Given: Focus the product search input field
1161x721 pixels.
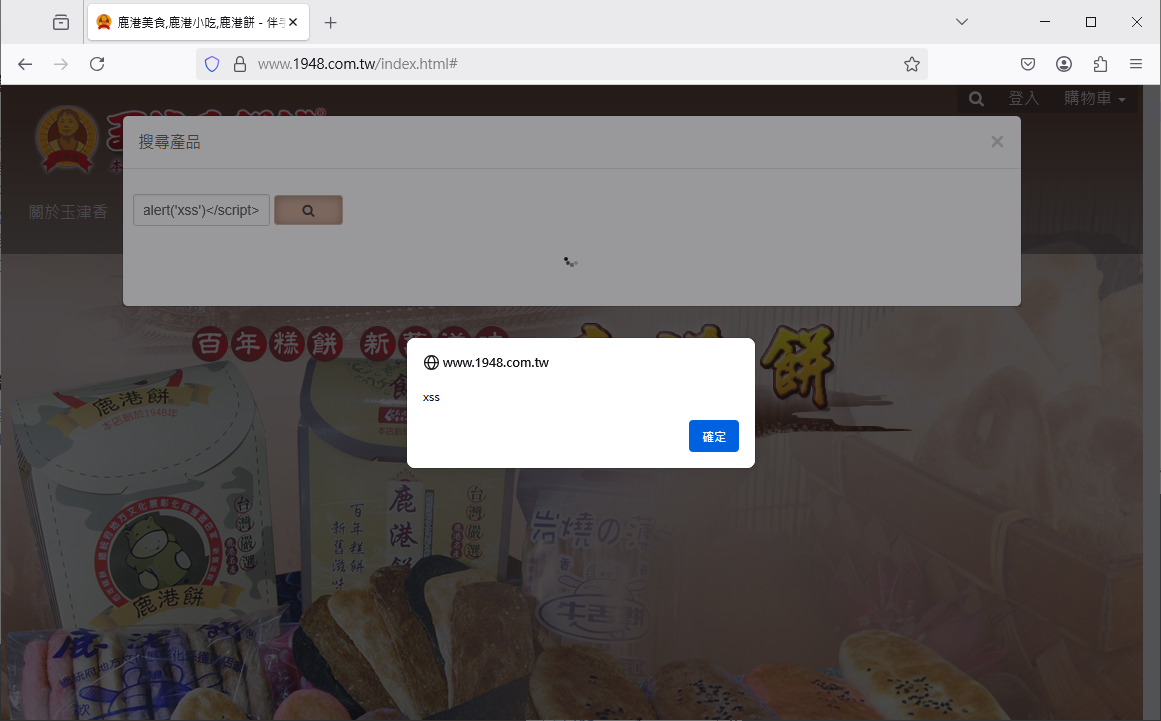Looking at the screenshot, I should coord(201,210).
